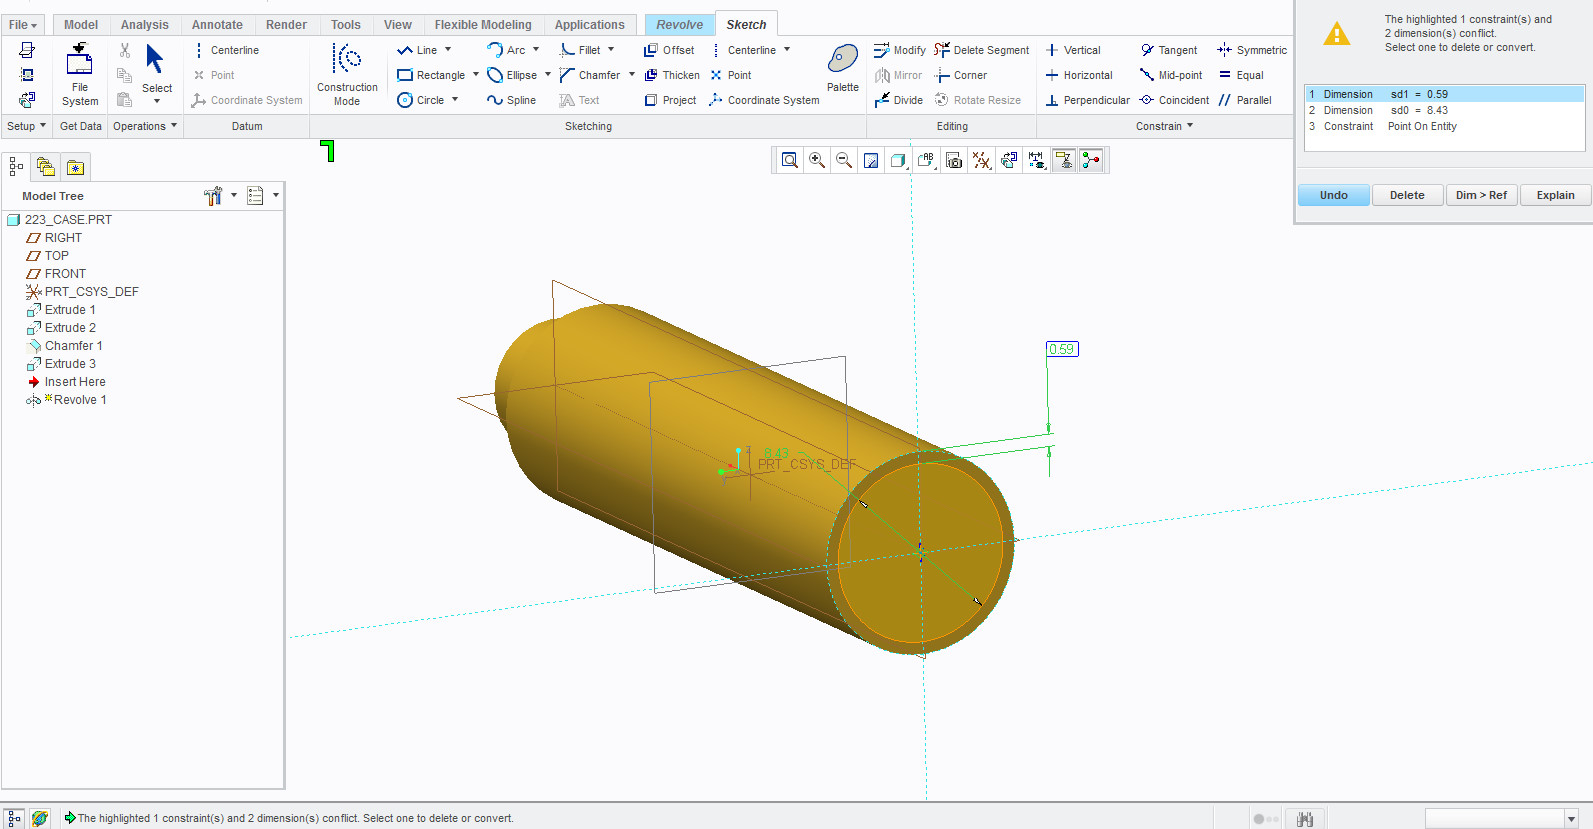Click the Undo button in conflict dialog
1593x829 pixels.
(x=1334, y=195)
